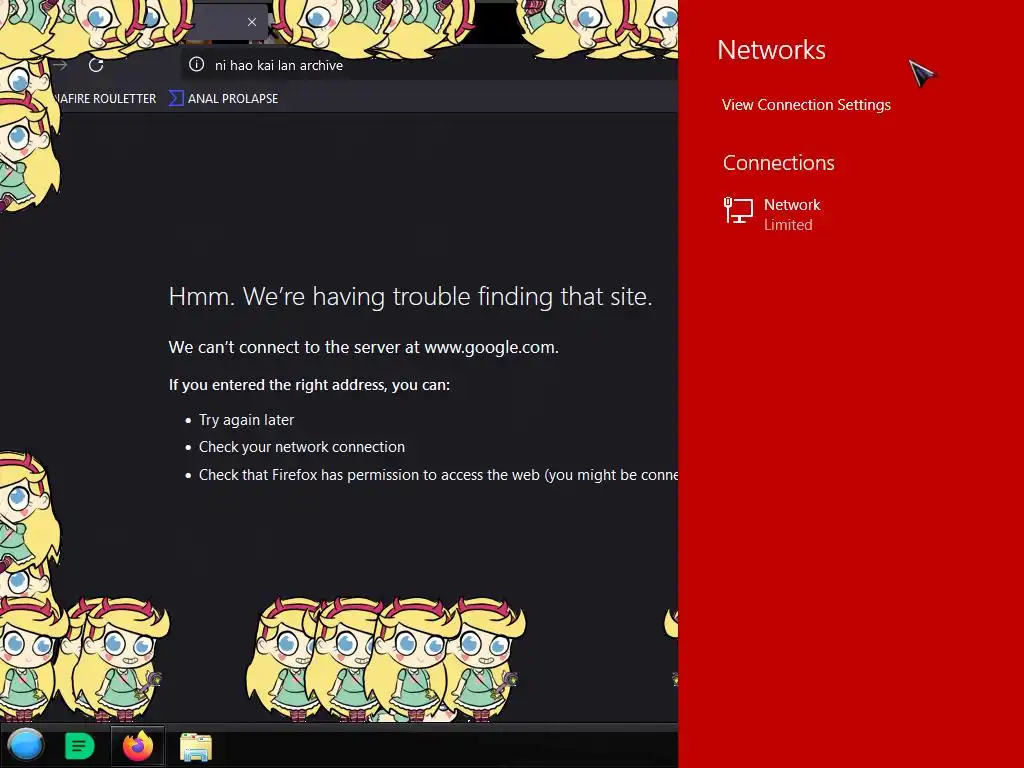Click the Networks panel heading

771,50
